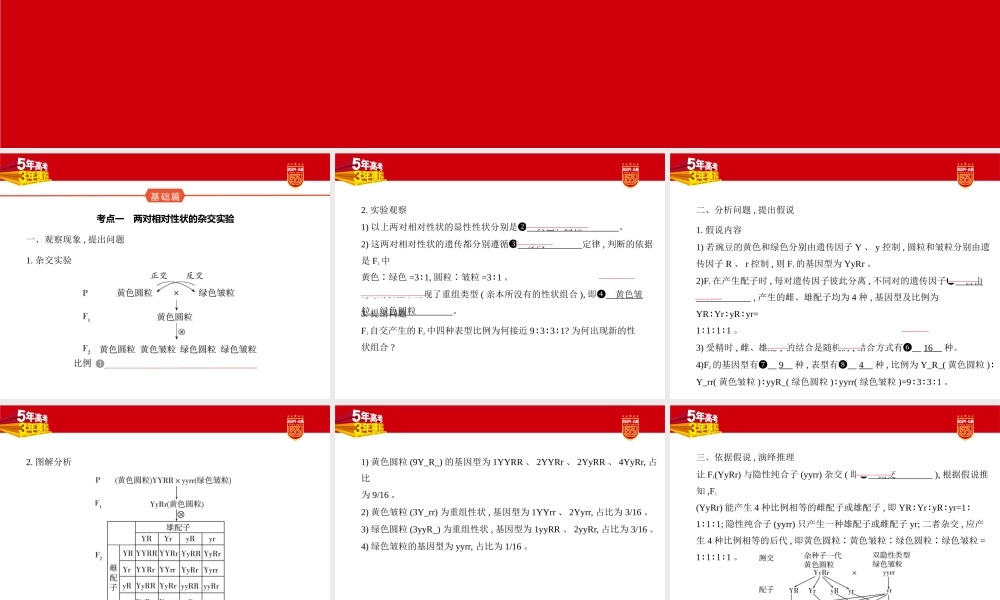Click circled marker ❹ before 黄色皱粒
The image size is (1000, 600).
click(601, 294)
